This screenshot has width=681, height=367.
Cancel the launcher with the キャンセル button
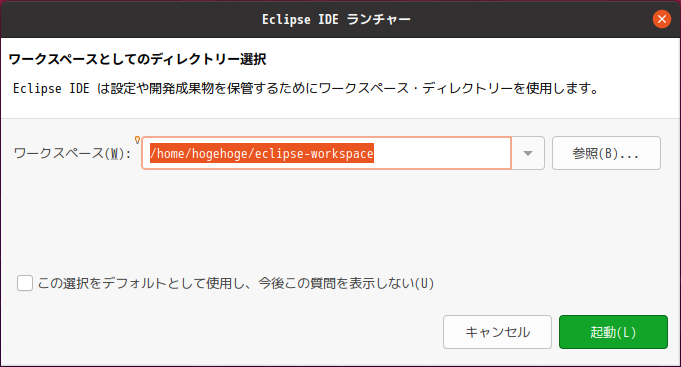point(497,332)
